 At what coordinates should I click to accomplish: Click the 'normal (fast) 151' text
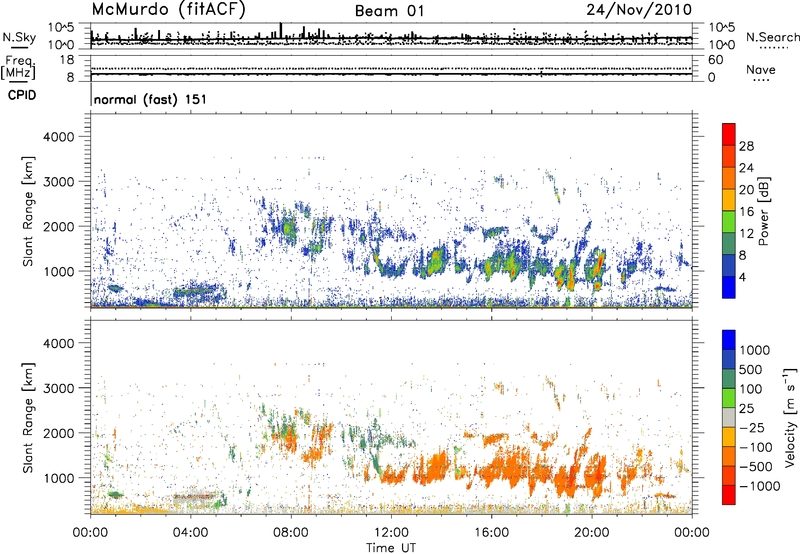click(151, 99)
